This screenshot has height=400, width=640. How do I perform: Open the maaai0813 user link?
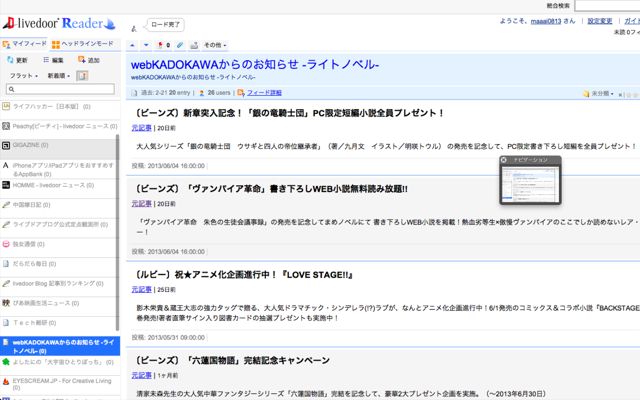(546, 21)
